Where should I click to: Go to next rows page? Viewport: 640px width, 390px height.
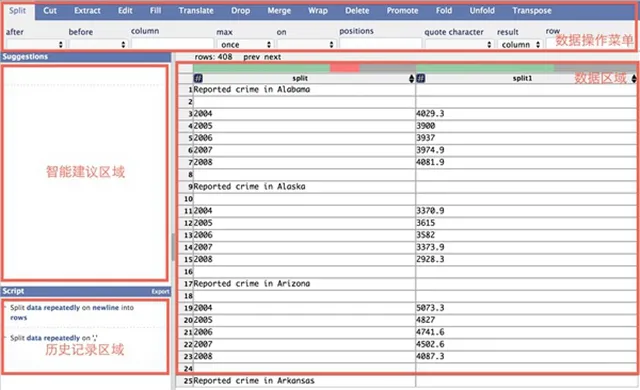pos(272,57)
